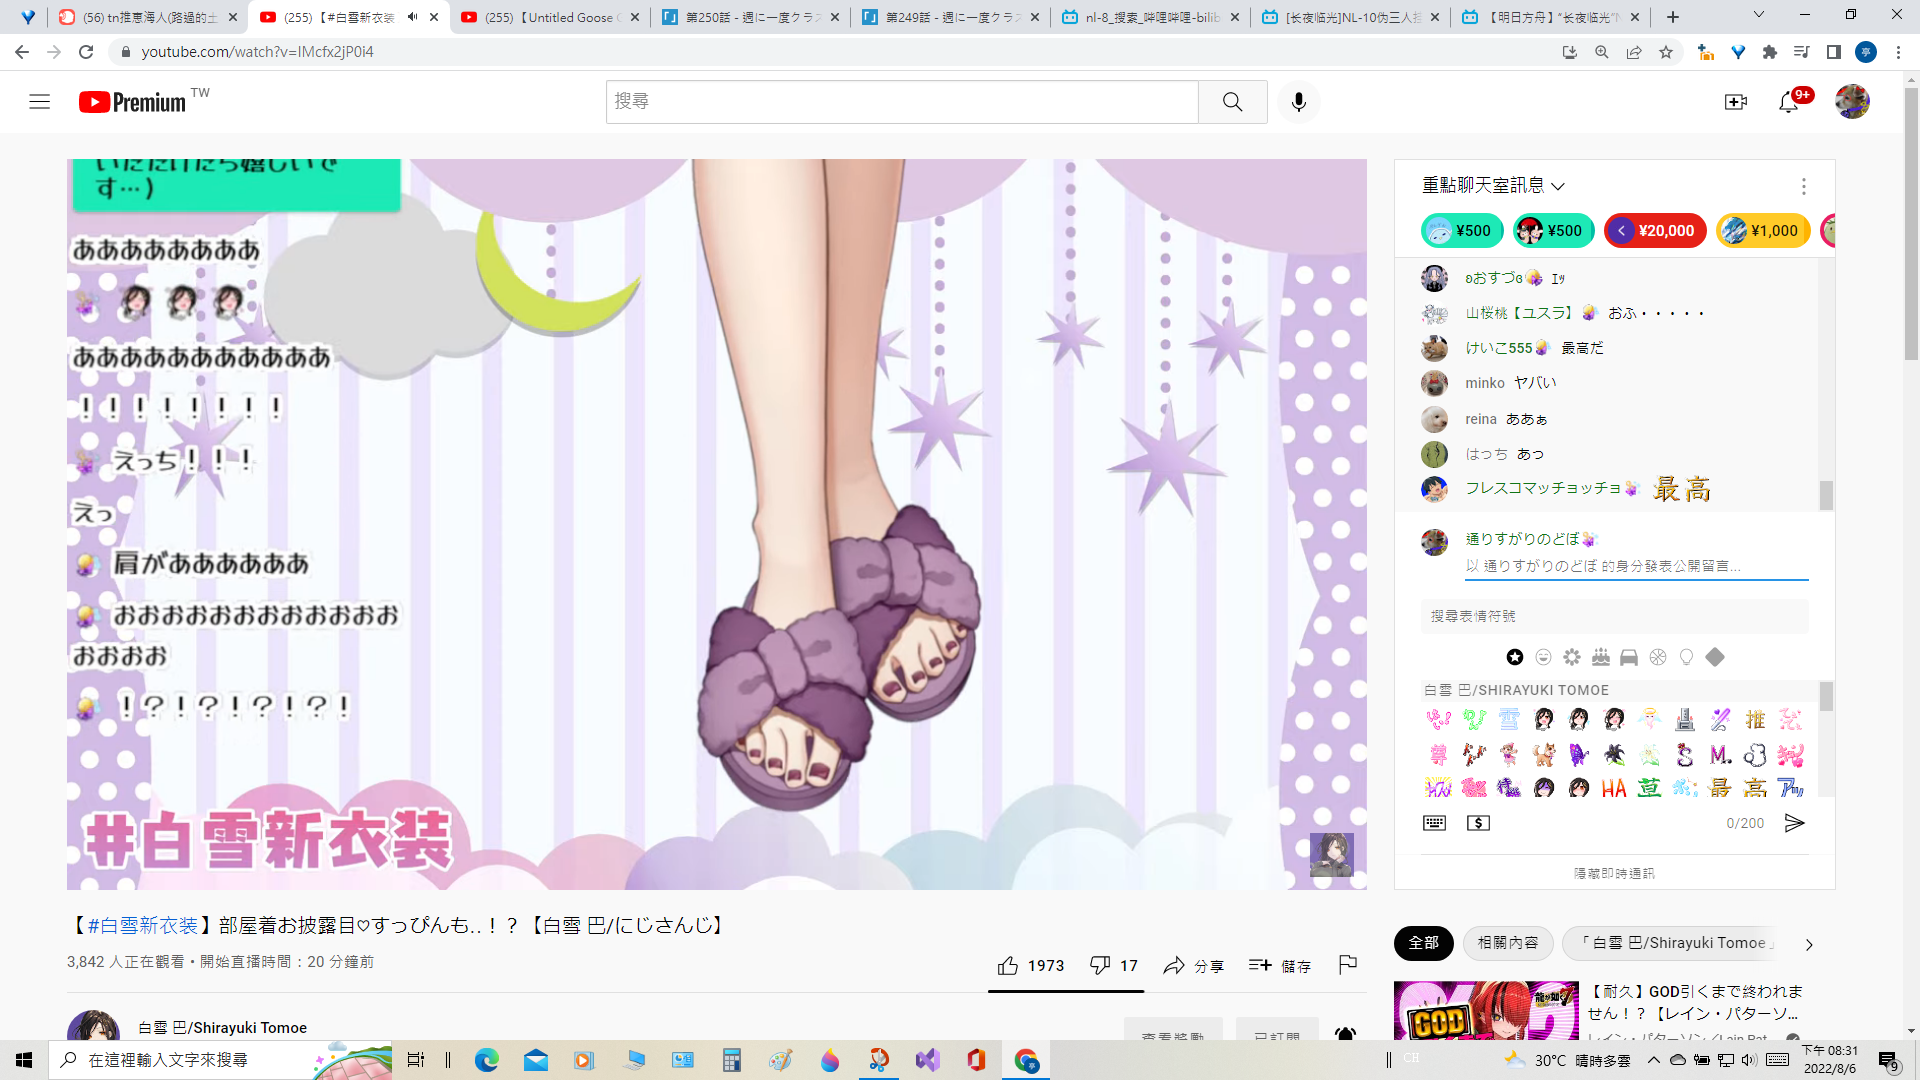Click the share page icon in address bar

[x=1634, y=52]
